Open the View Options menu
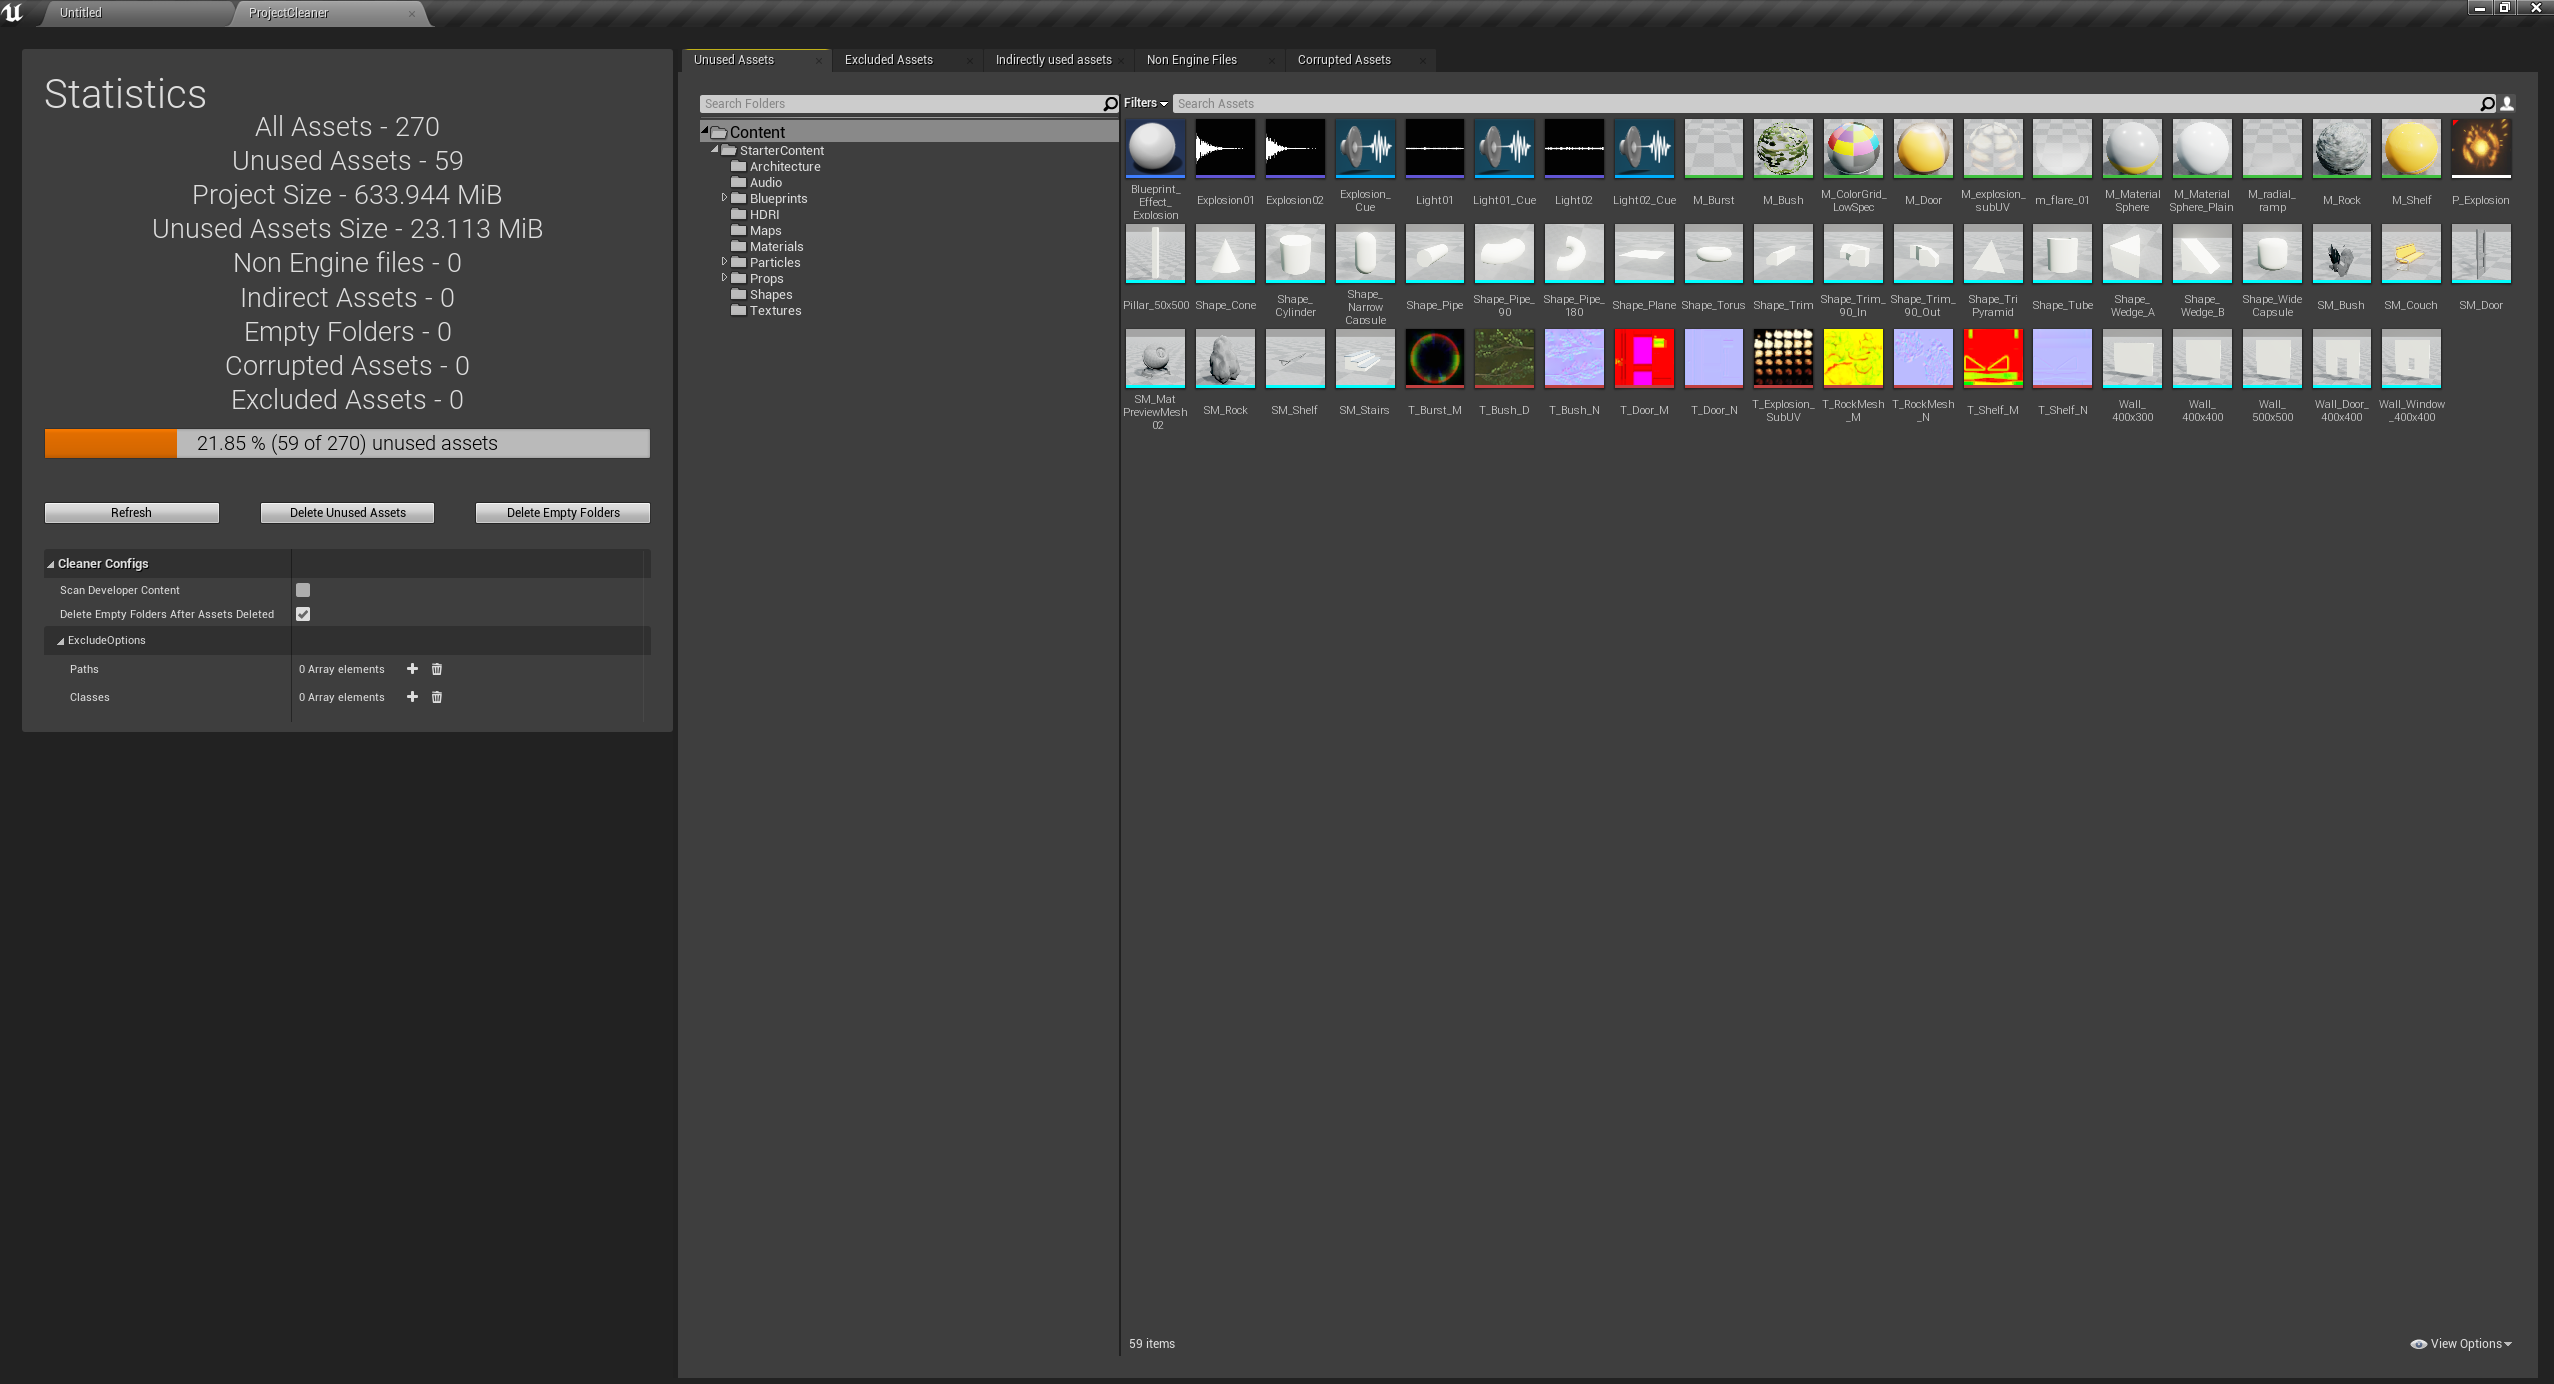 [2461, 1344]
